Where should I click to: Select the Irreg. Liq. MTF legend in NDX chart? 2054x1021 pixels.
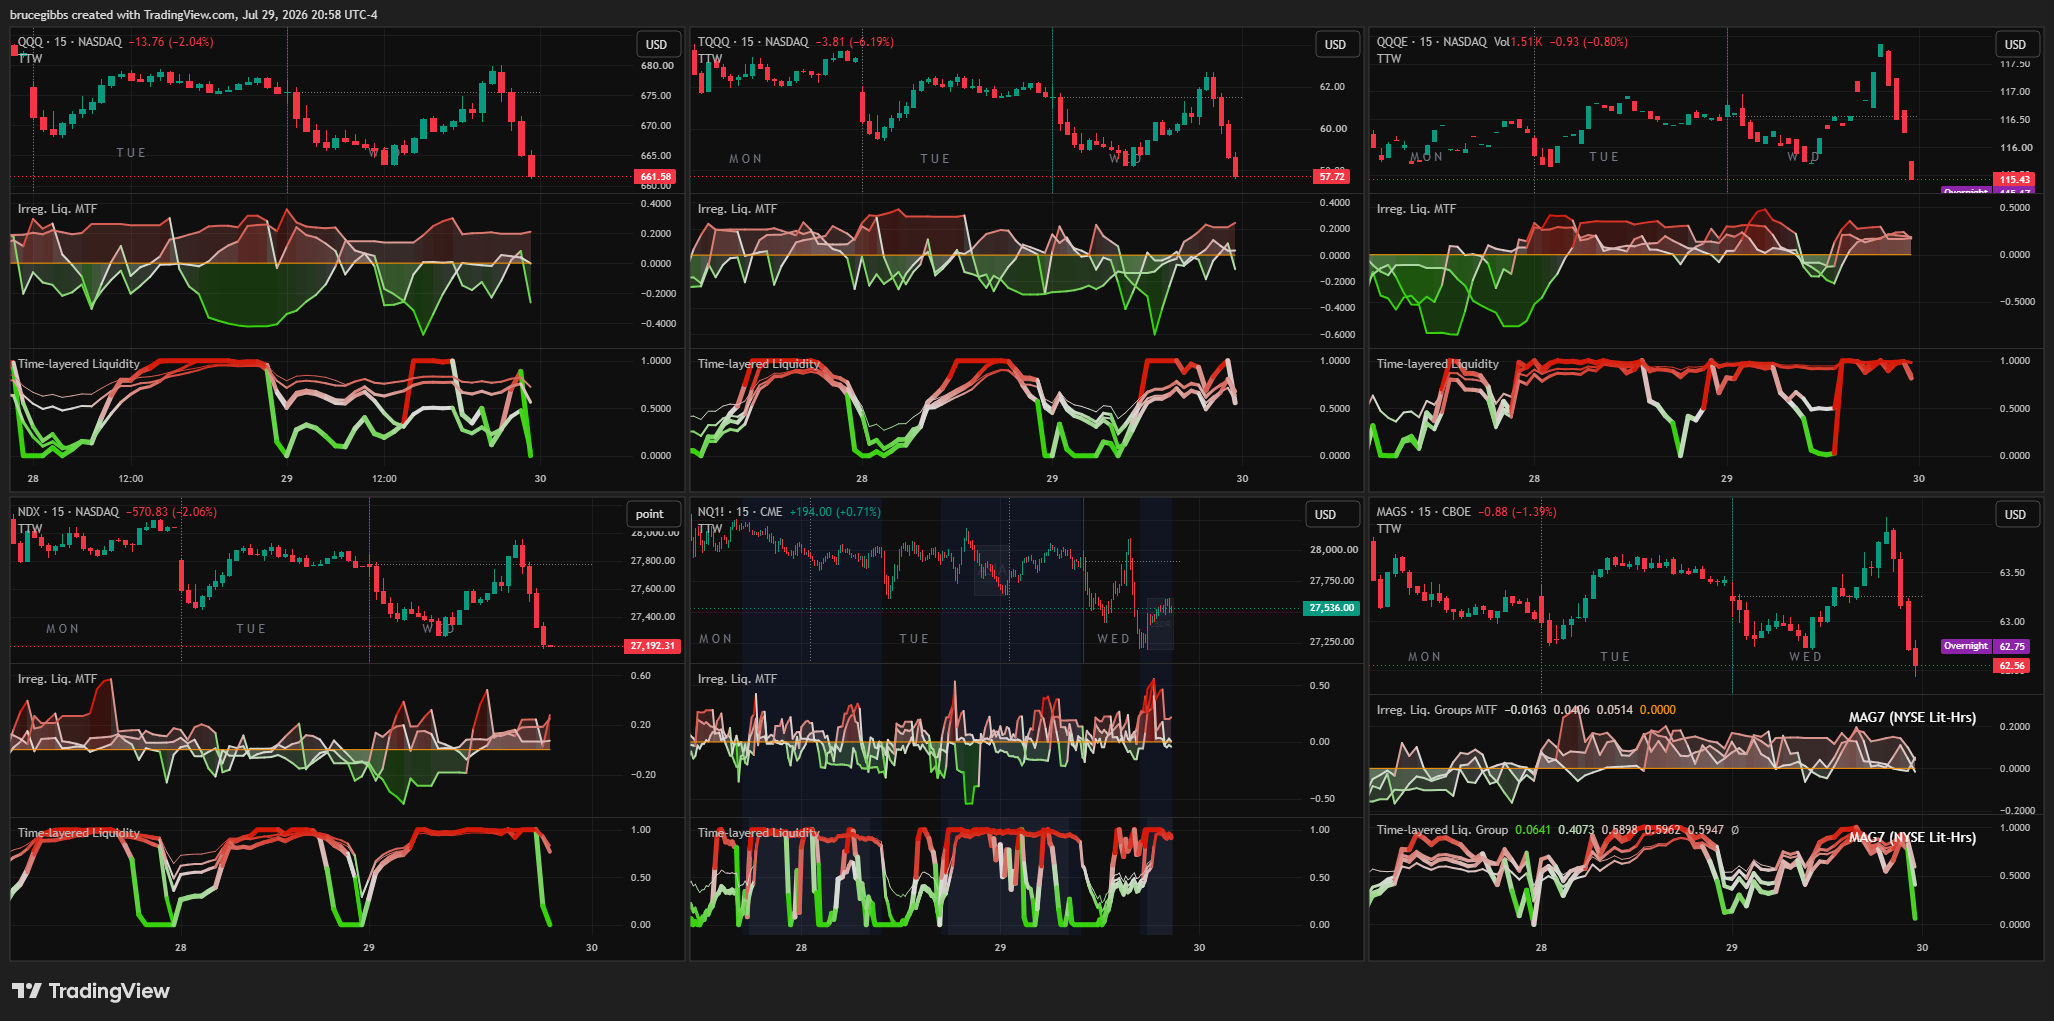(57, 679)
